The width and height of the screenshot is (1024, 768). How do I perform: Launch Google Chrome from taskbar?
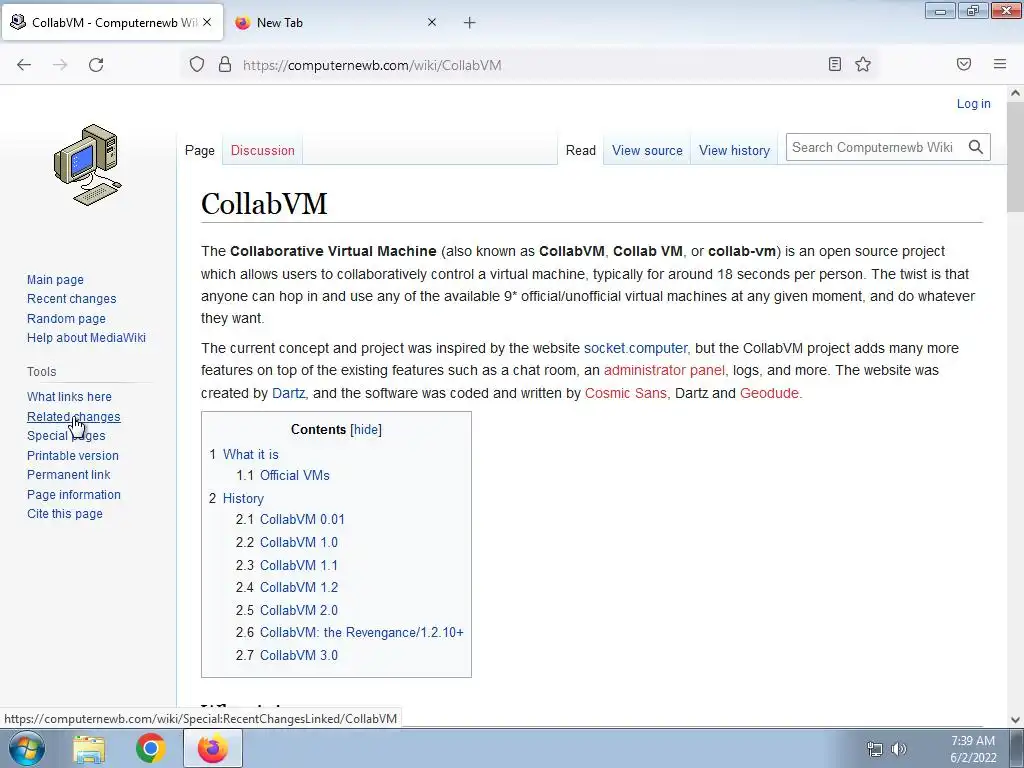tap(151, 748)
